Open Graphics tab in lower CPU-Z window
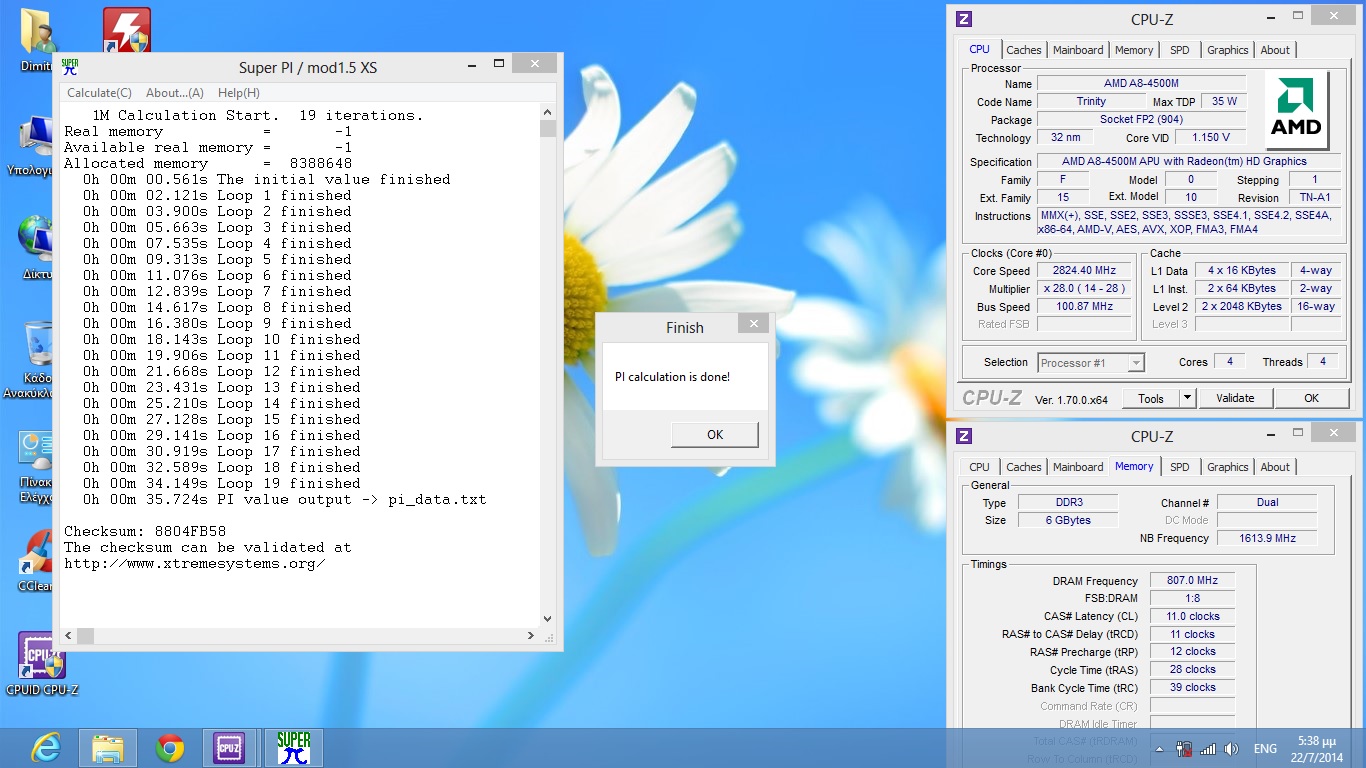1366x768 pixels. tap(1228, 467)
